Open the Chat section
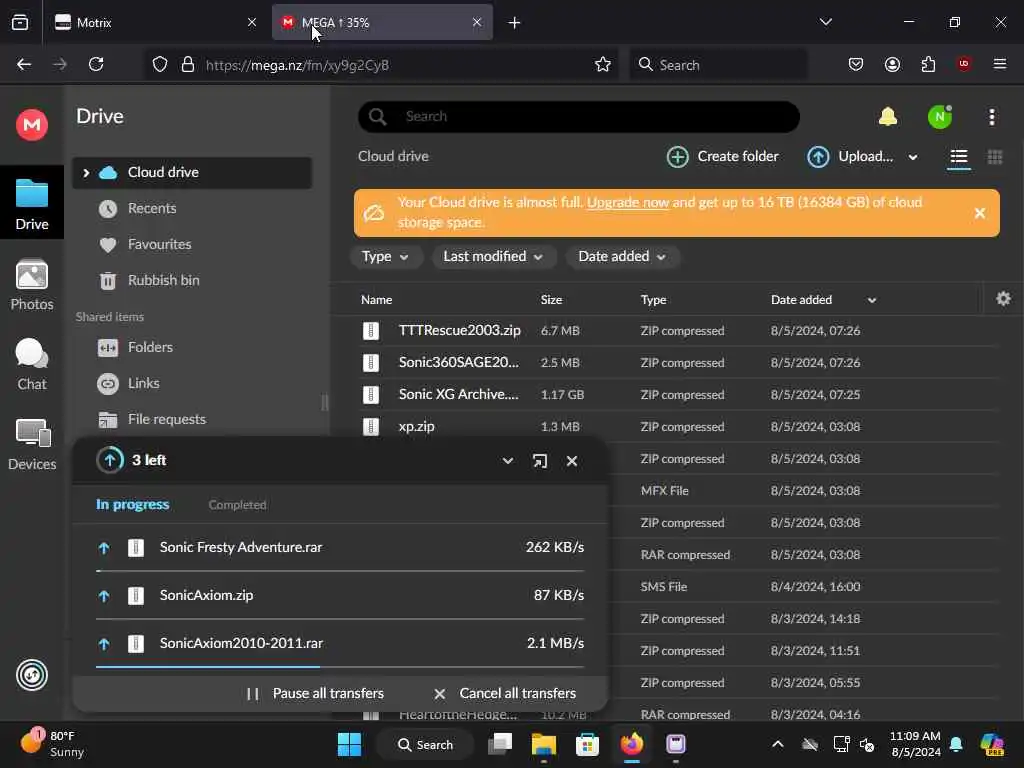This screenshot has height=768, width=1024. pos(32,364)
